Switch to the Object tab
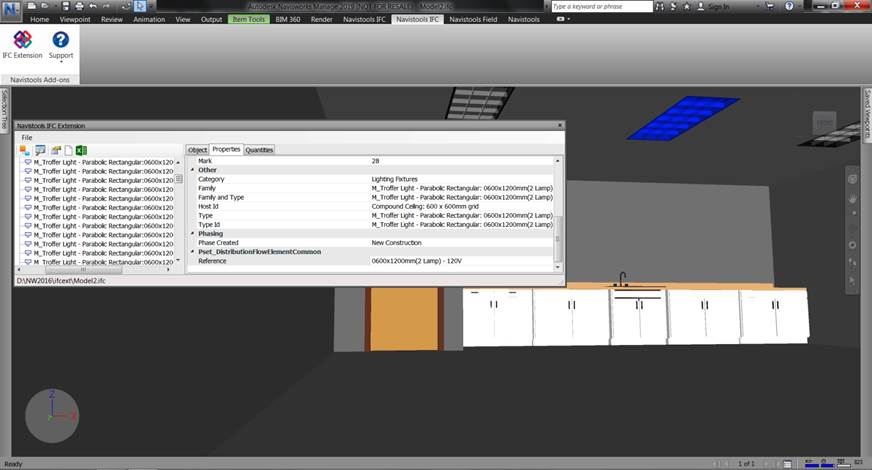This screenshot has width=872, height=470. pyautogui.click(x=197, y=150)
